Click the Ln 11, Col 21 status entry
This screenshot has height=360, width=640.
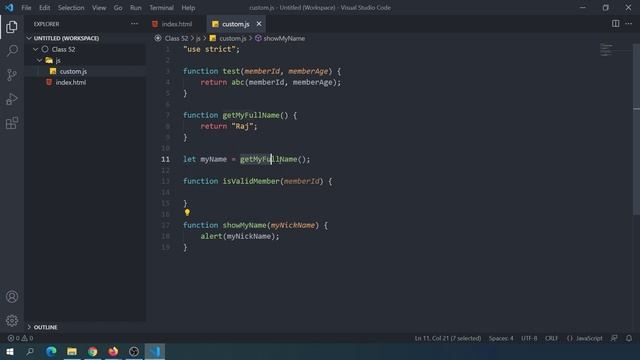click(448, 338)
